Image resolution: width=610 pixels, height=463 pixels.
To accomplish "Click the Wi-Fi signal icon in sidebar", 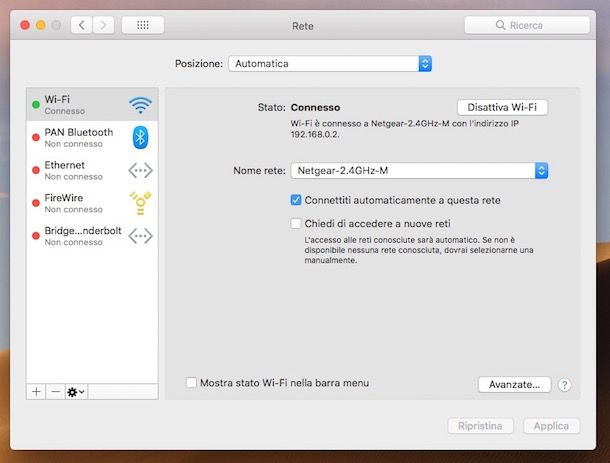I will pos(140,105).
